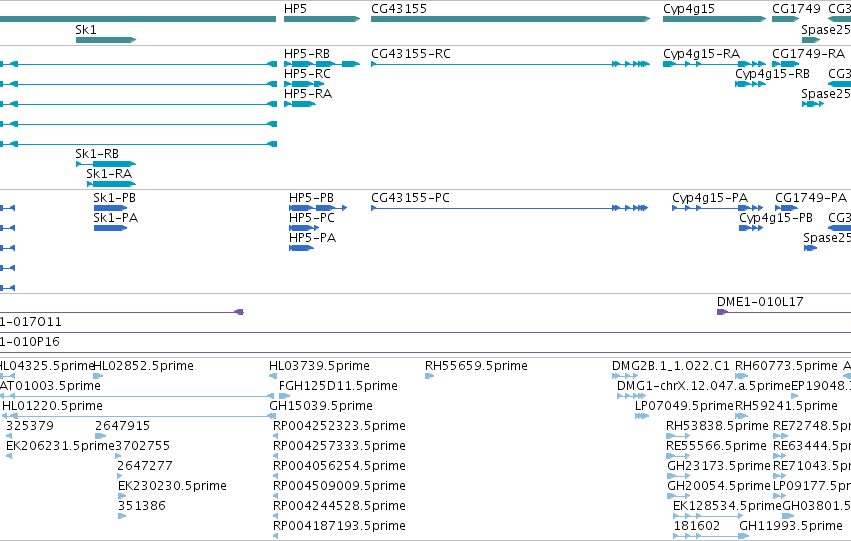Select transcript Sk1-RA
Screen dimensions: 851x541
pos(111,184)
